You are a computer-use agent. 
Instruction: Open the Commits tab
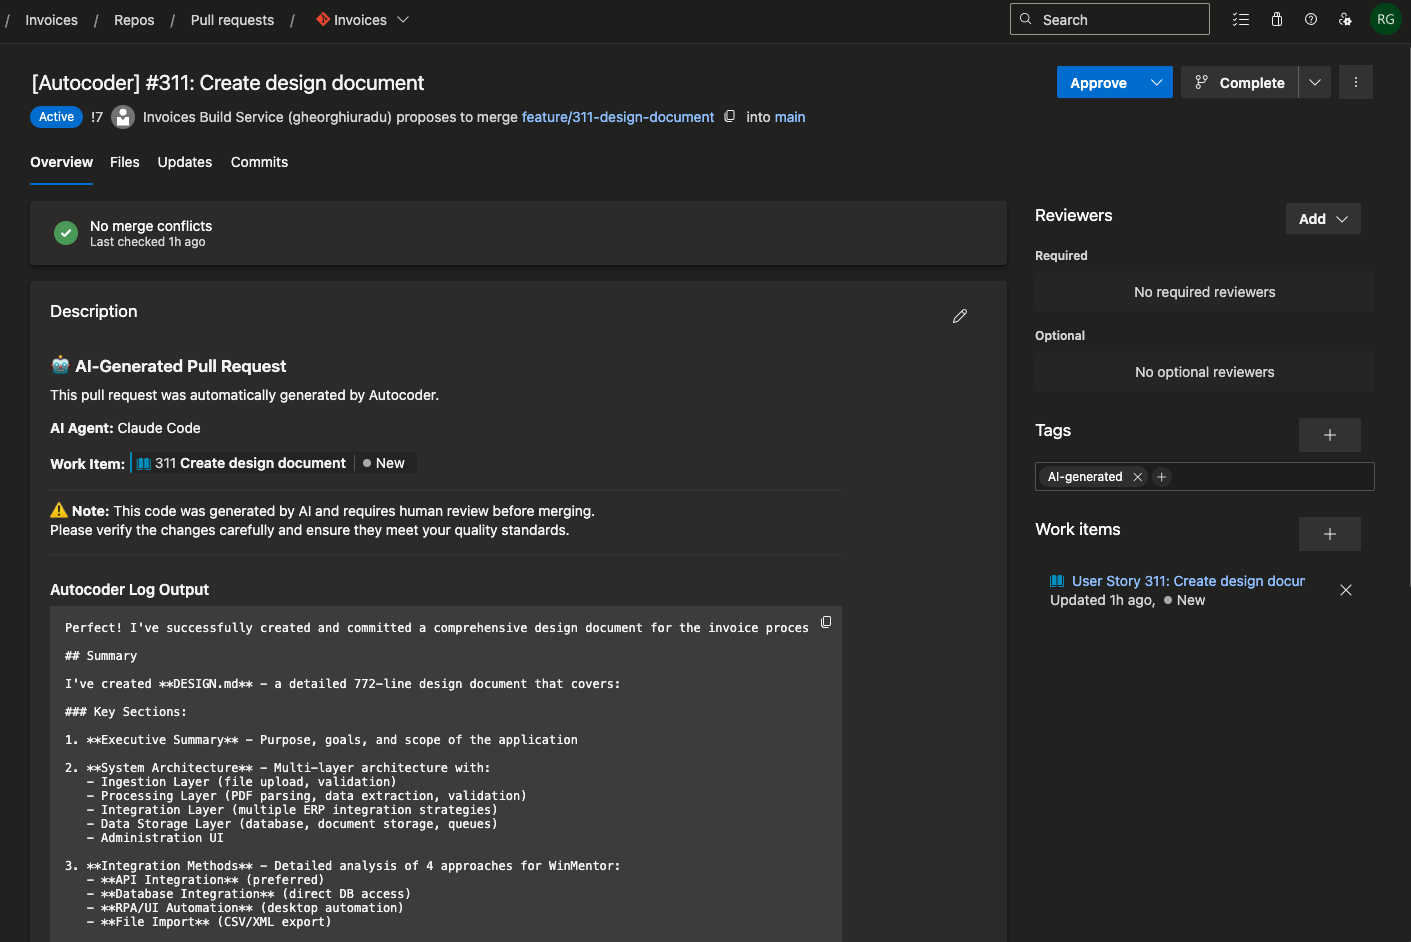coord(259,162)
